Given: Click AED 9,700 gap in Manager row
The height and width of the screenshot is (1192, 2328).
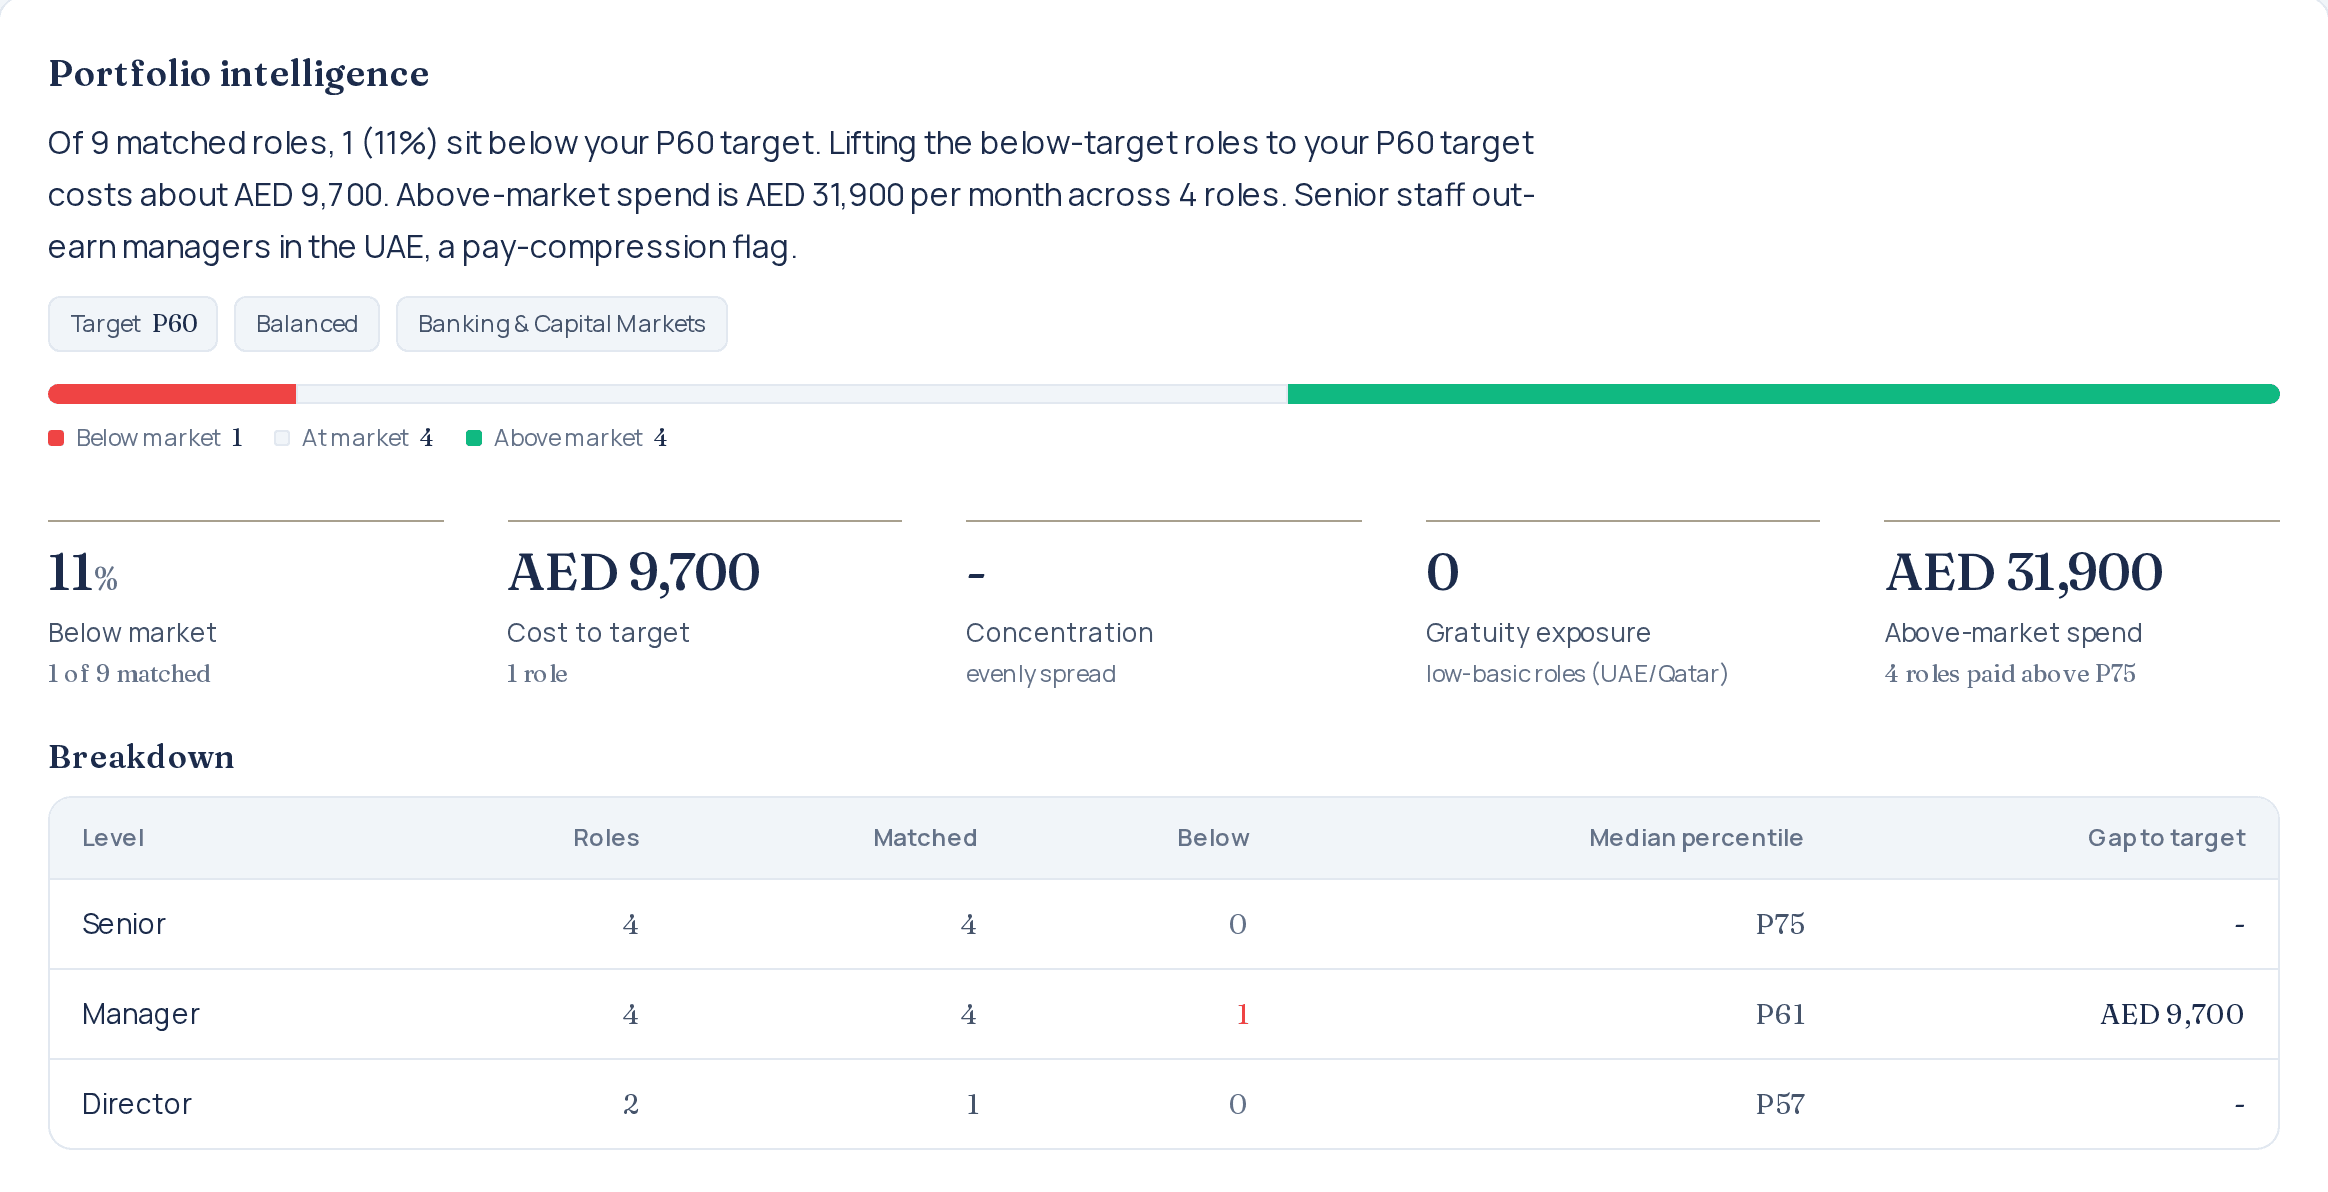Looking at the screenshot, I should point(2172,1014).
